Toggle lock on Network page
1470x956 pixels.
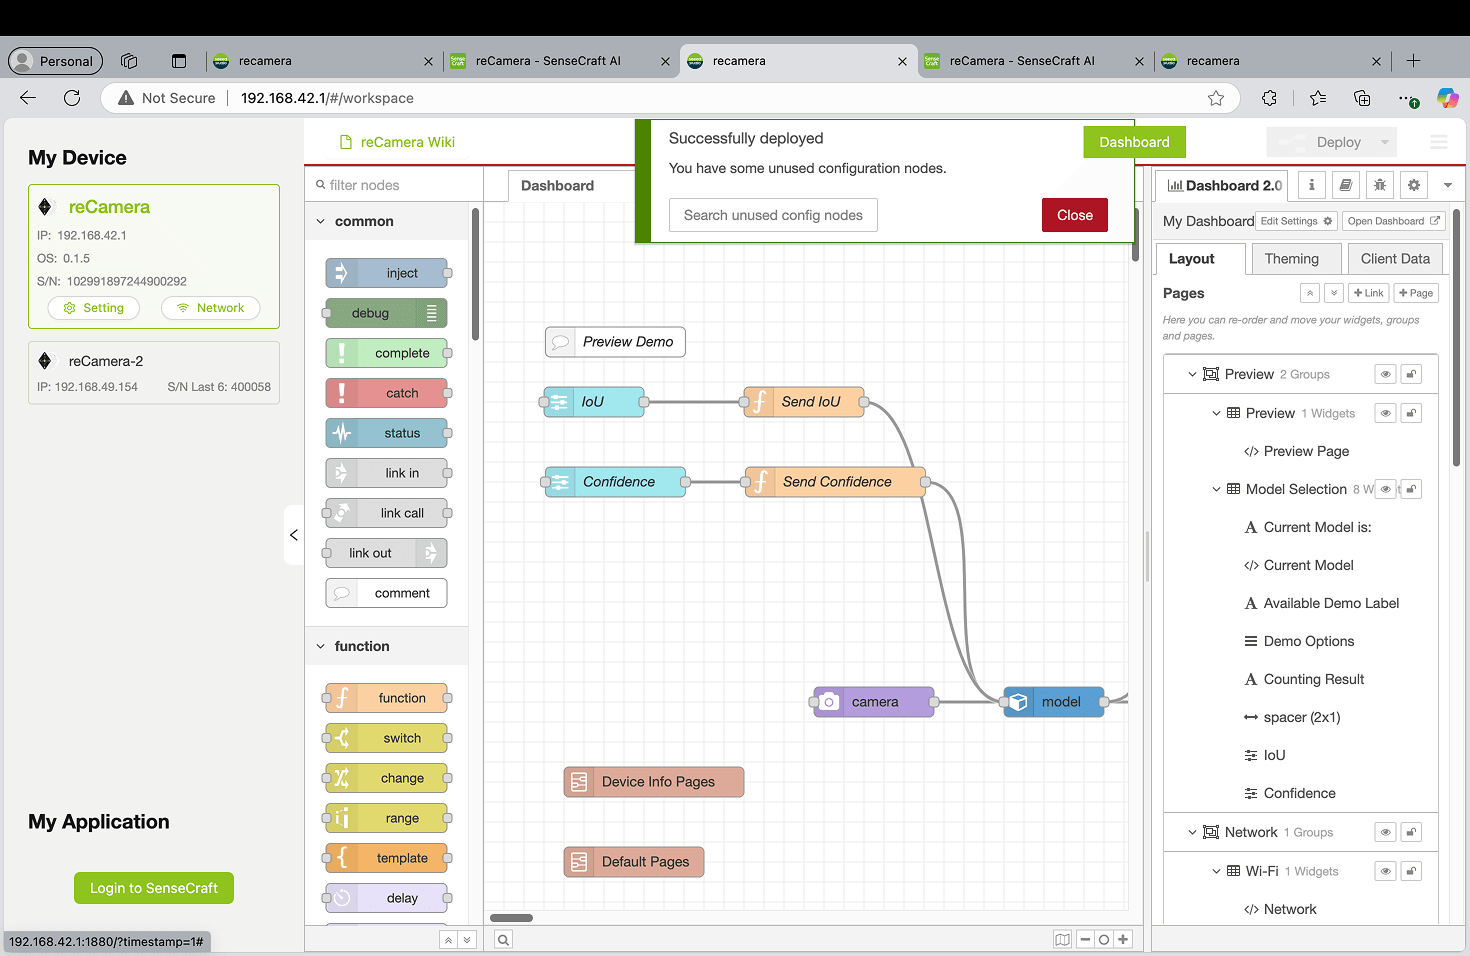click(1411, 832)
